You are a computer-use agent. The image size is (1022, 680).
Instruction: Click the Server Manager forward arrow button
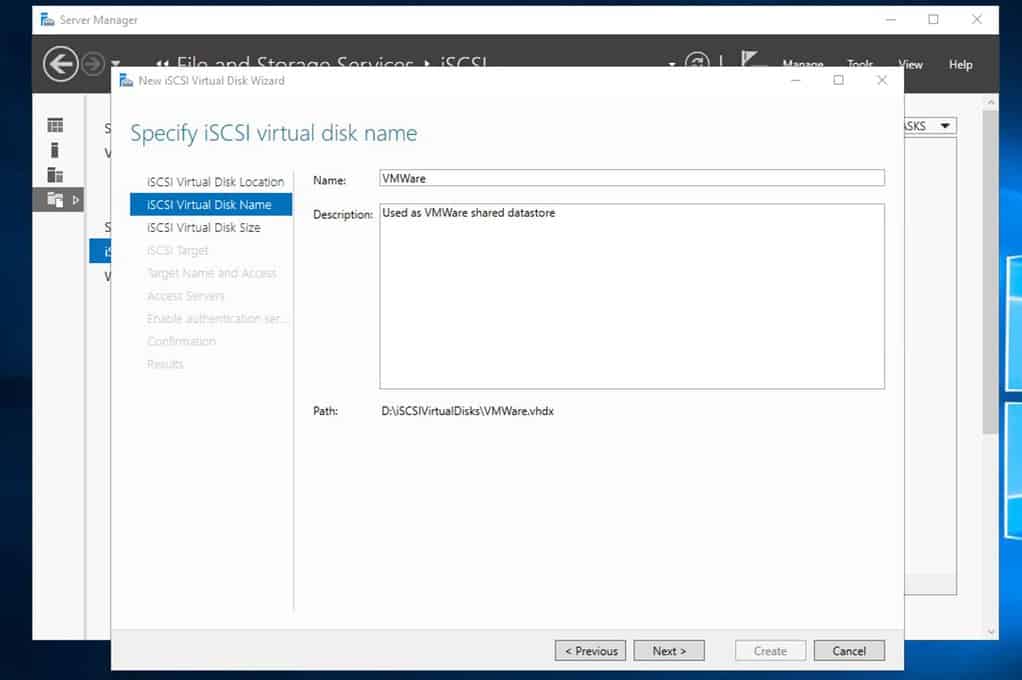click(93, 64)
